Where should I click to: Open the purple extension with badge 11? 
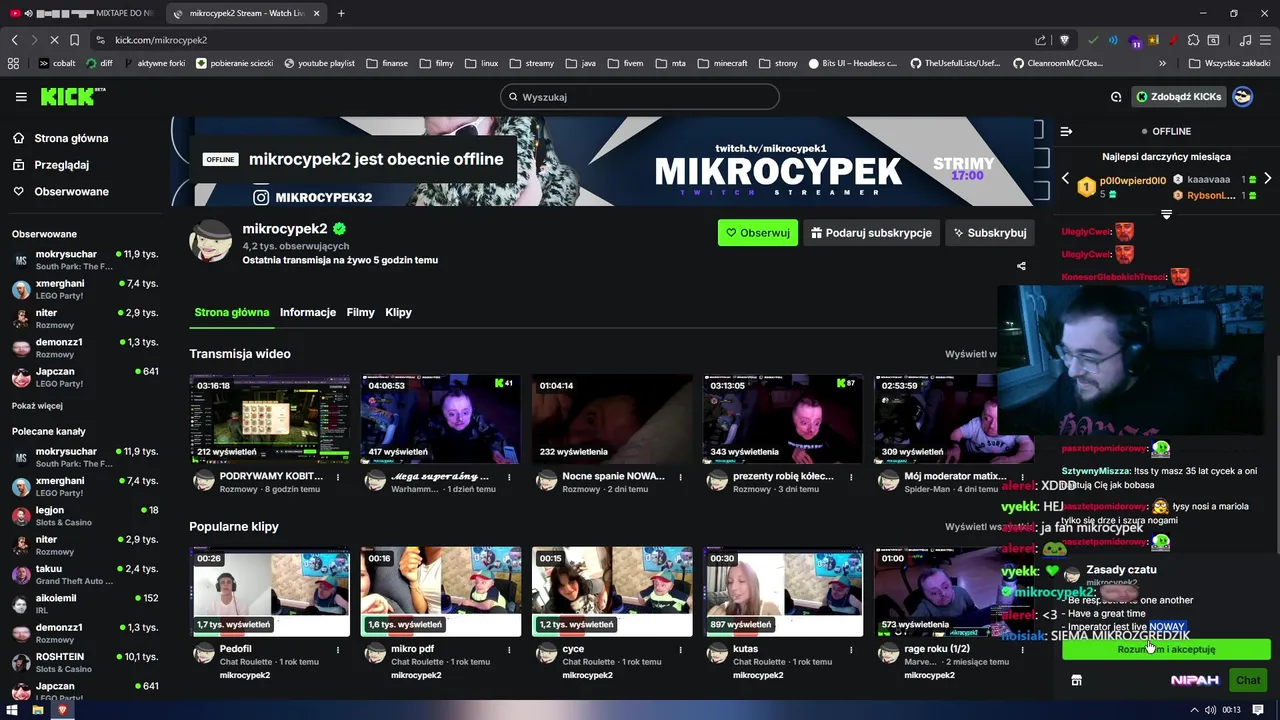[1135, 41]
